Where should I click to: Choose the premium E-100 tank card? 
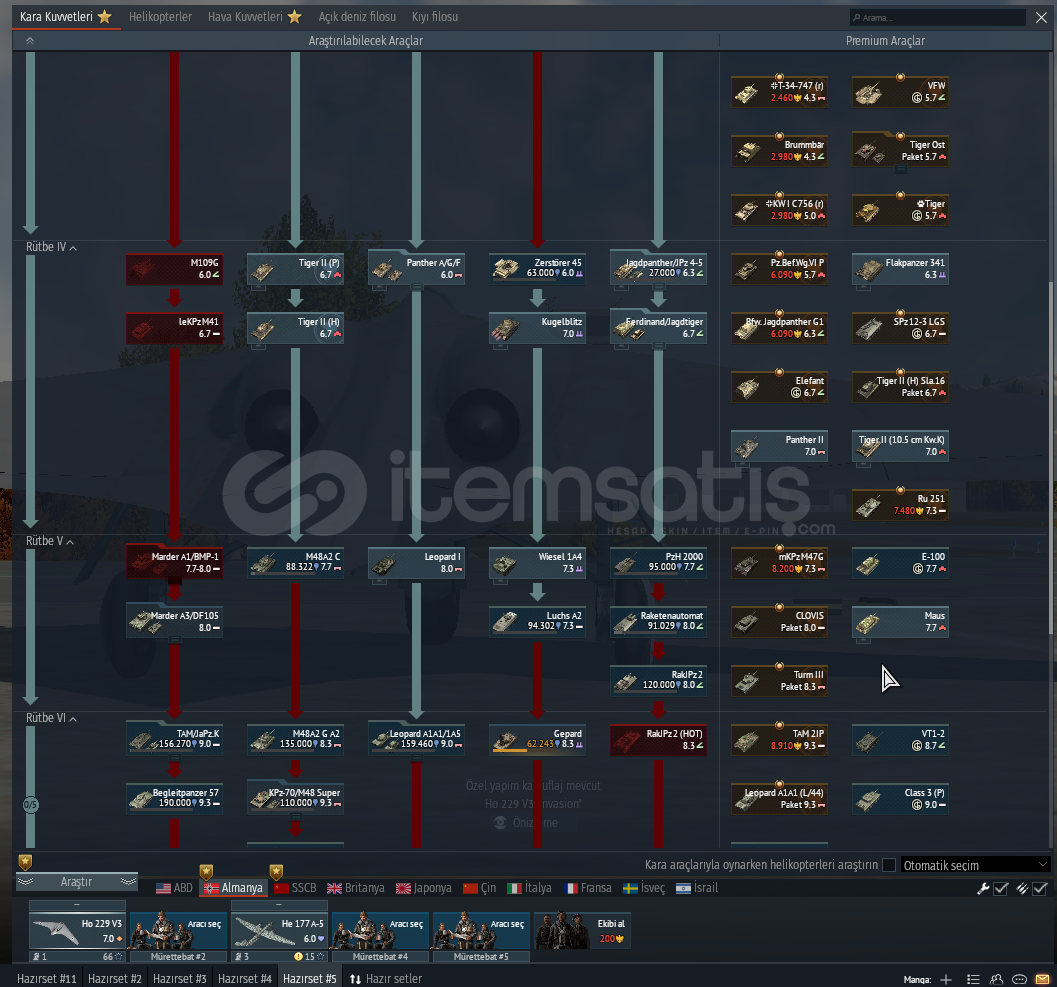tap(900, 564)
